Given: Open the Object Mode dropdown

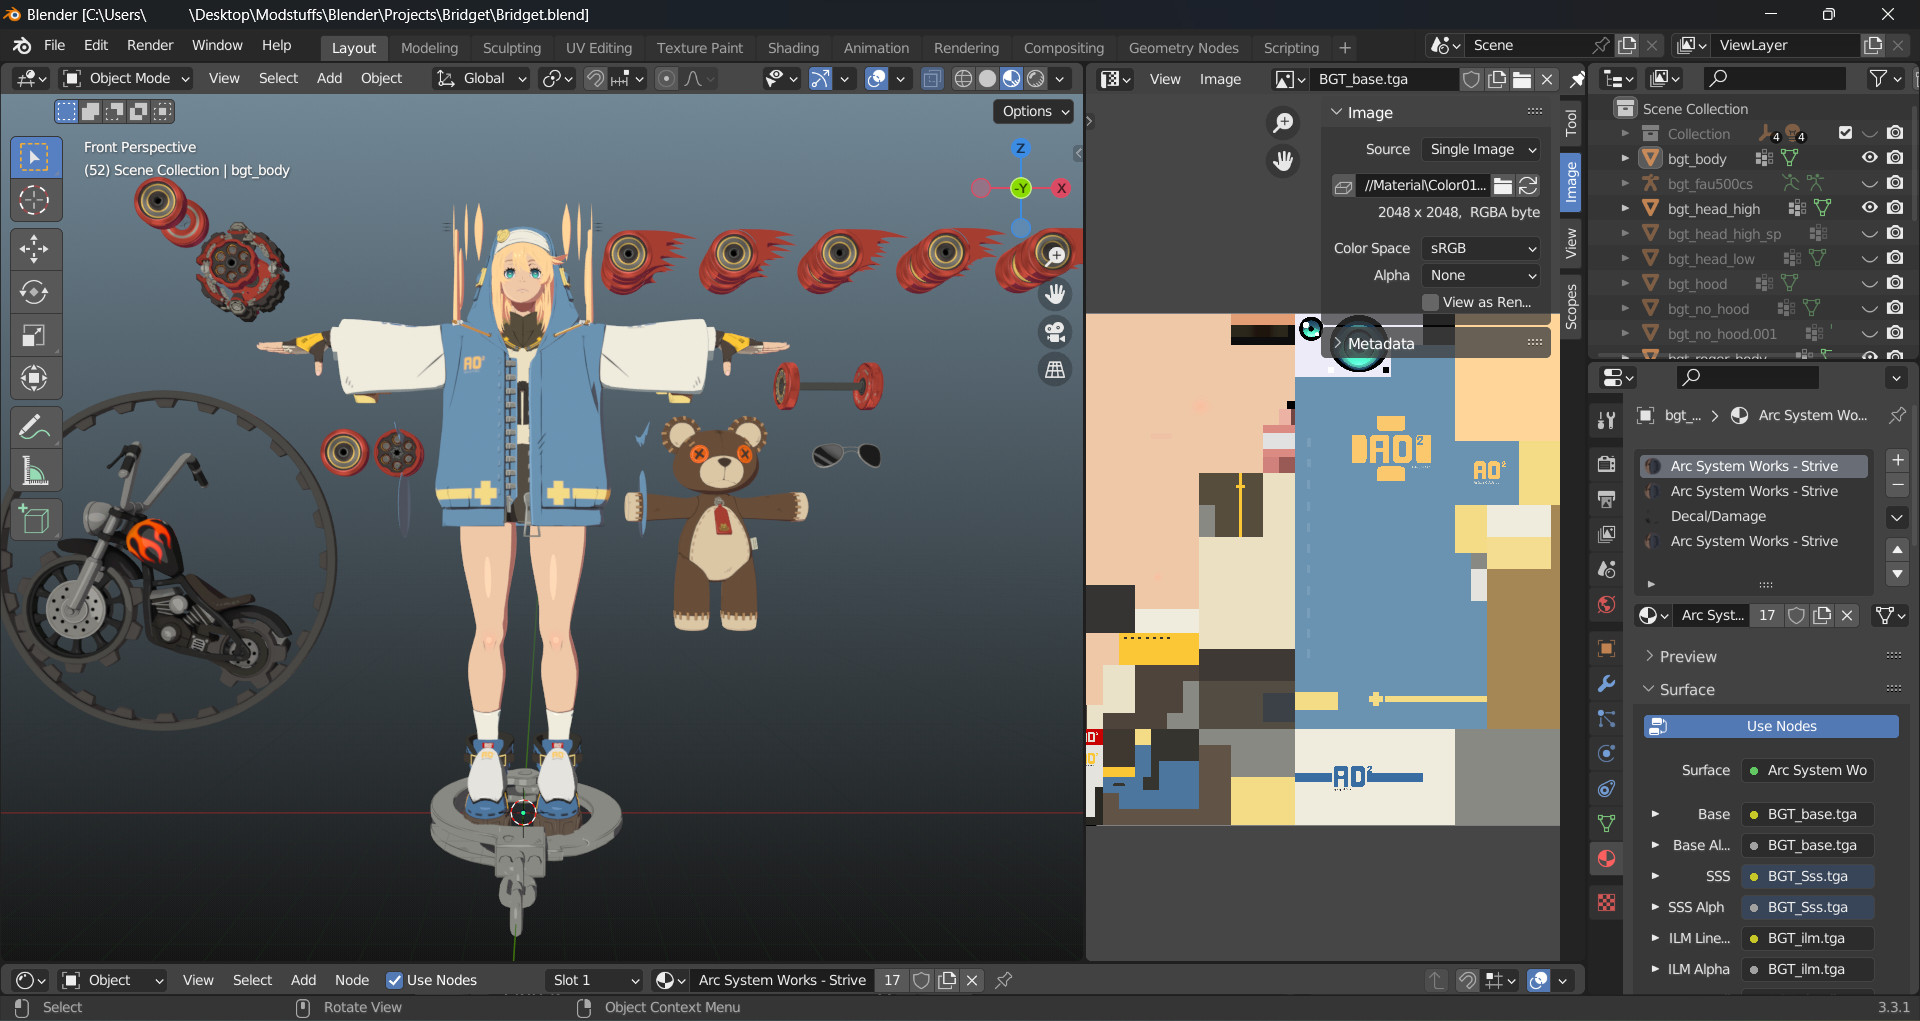Looking at the screenshot, I should click(125, 78).
